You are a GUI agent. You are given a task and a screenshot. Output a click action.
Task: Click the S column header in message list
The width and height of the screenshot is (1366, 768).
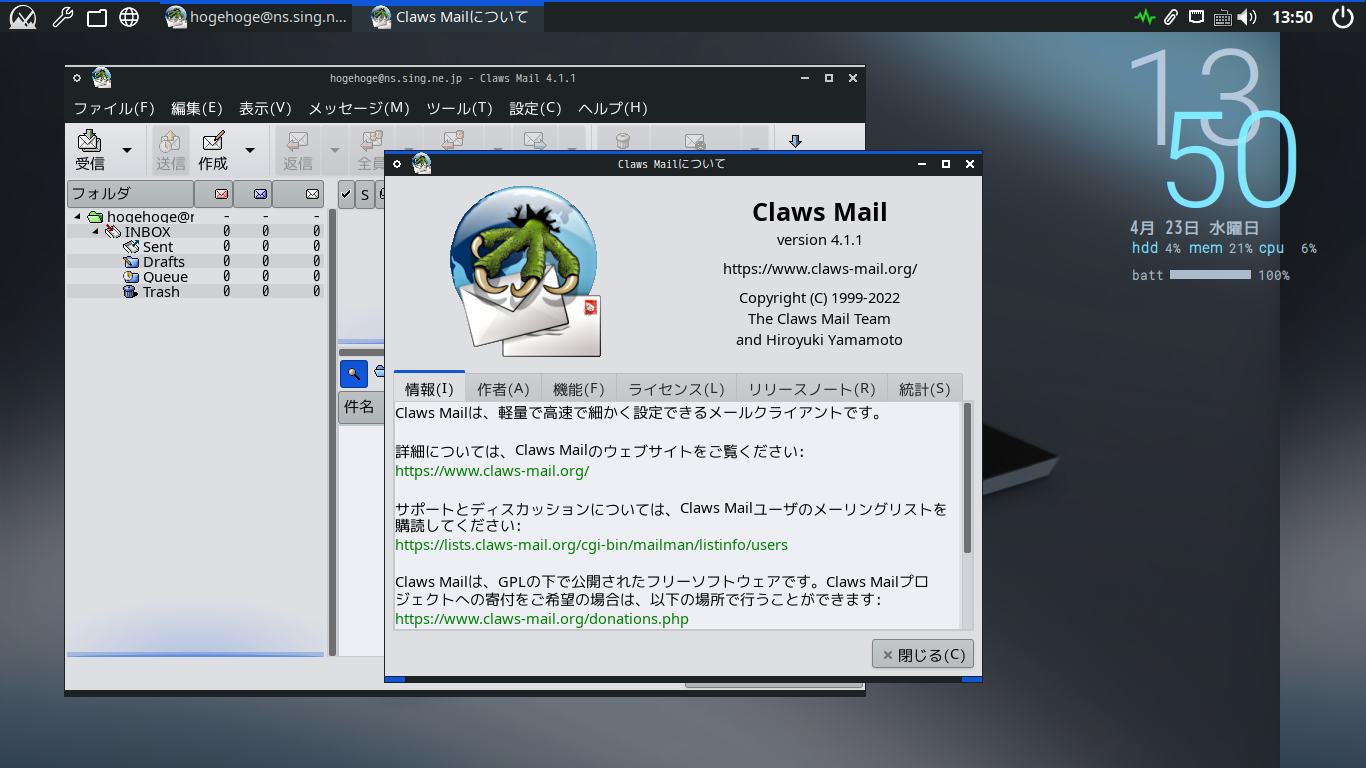(x=365, y=194)
